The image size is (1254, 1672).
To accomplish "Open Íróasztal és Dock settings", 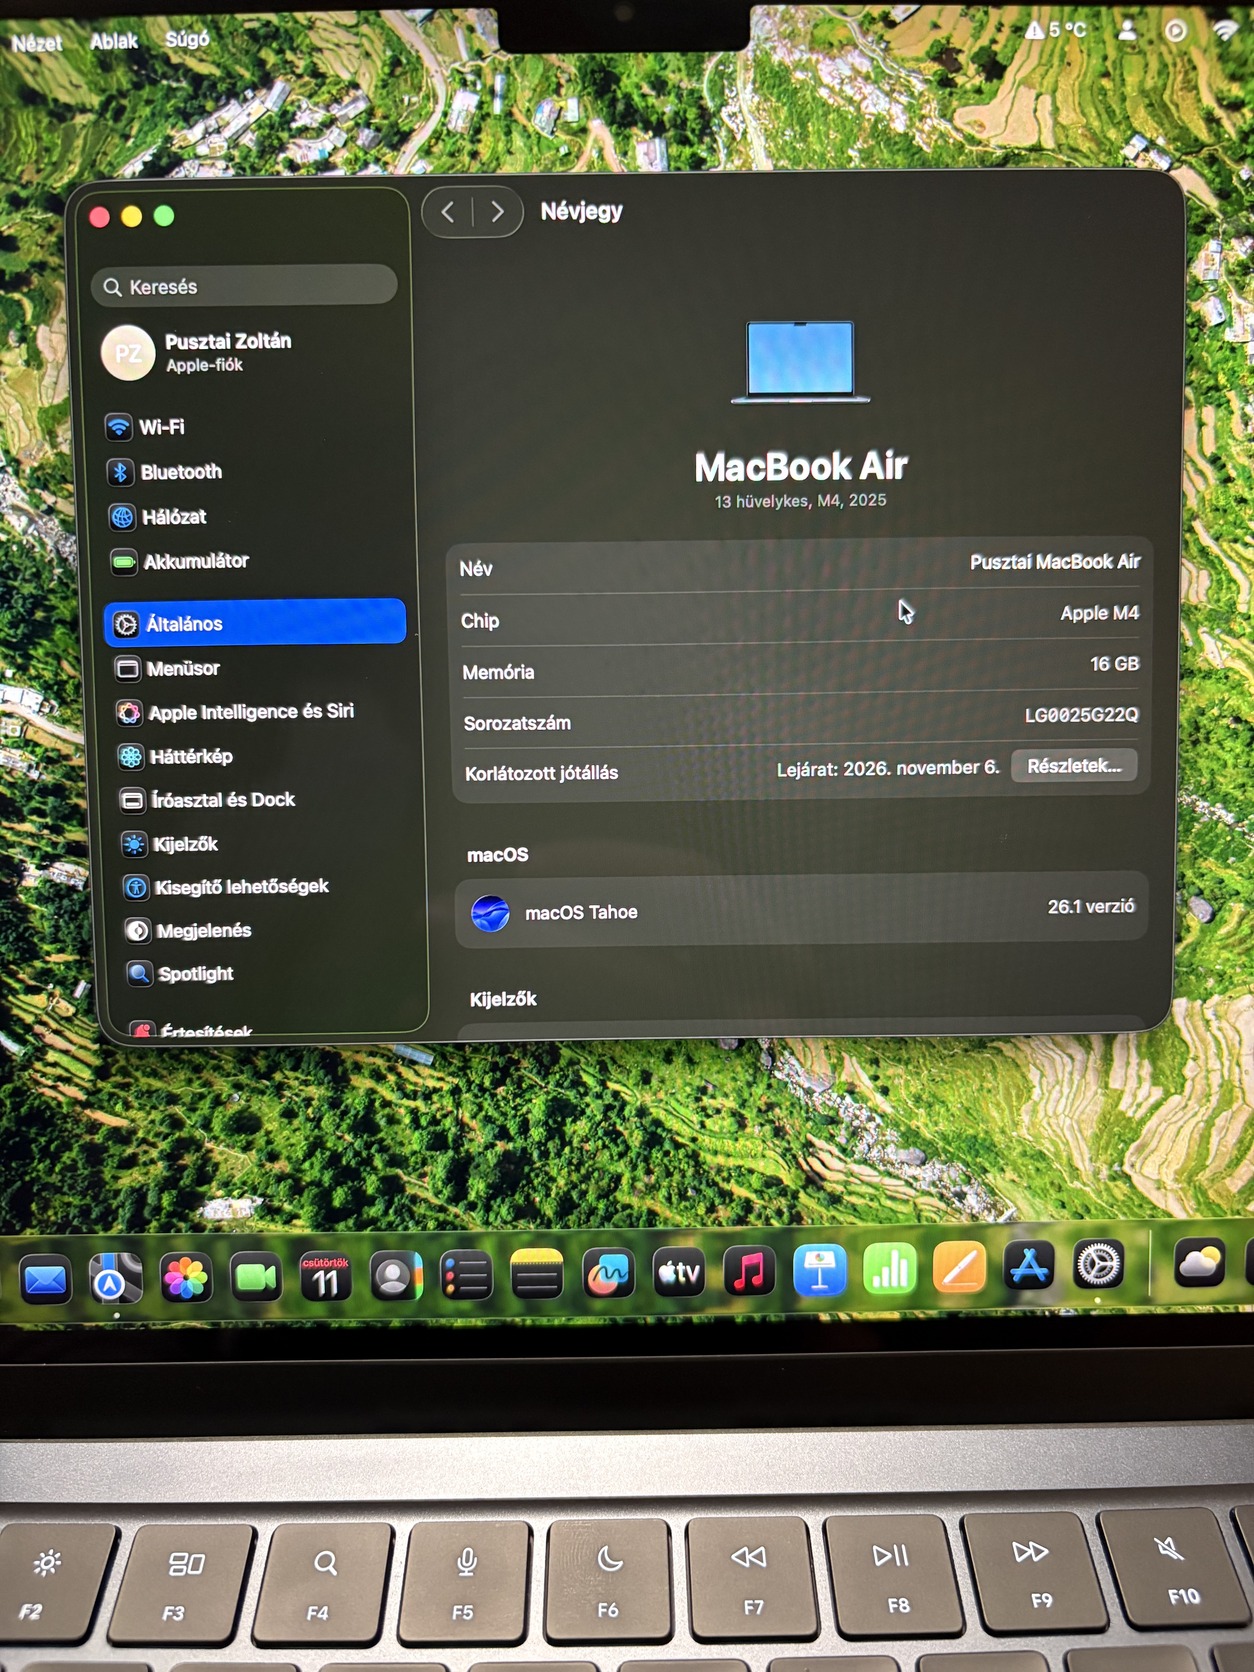I will pos(208,800).
